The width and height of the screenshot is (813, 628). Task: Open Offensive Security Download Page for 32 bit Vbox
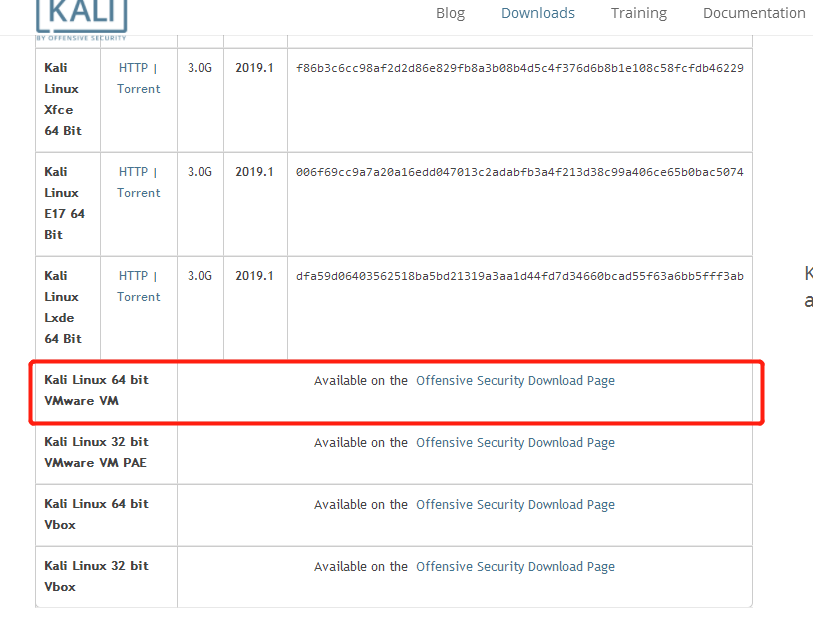(515, 567)
